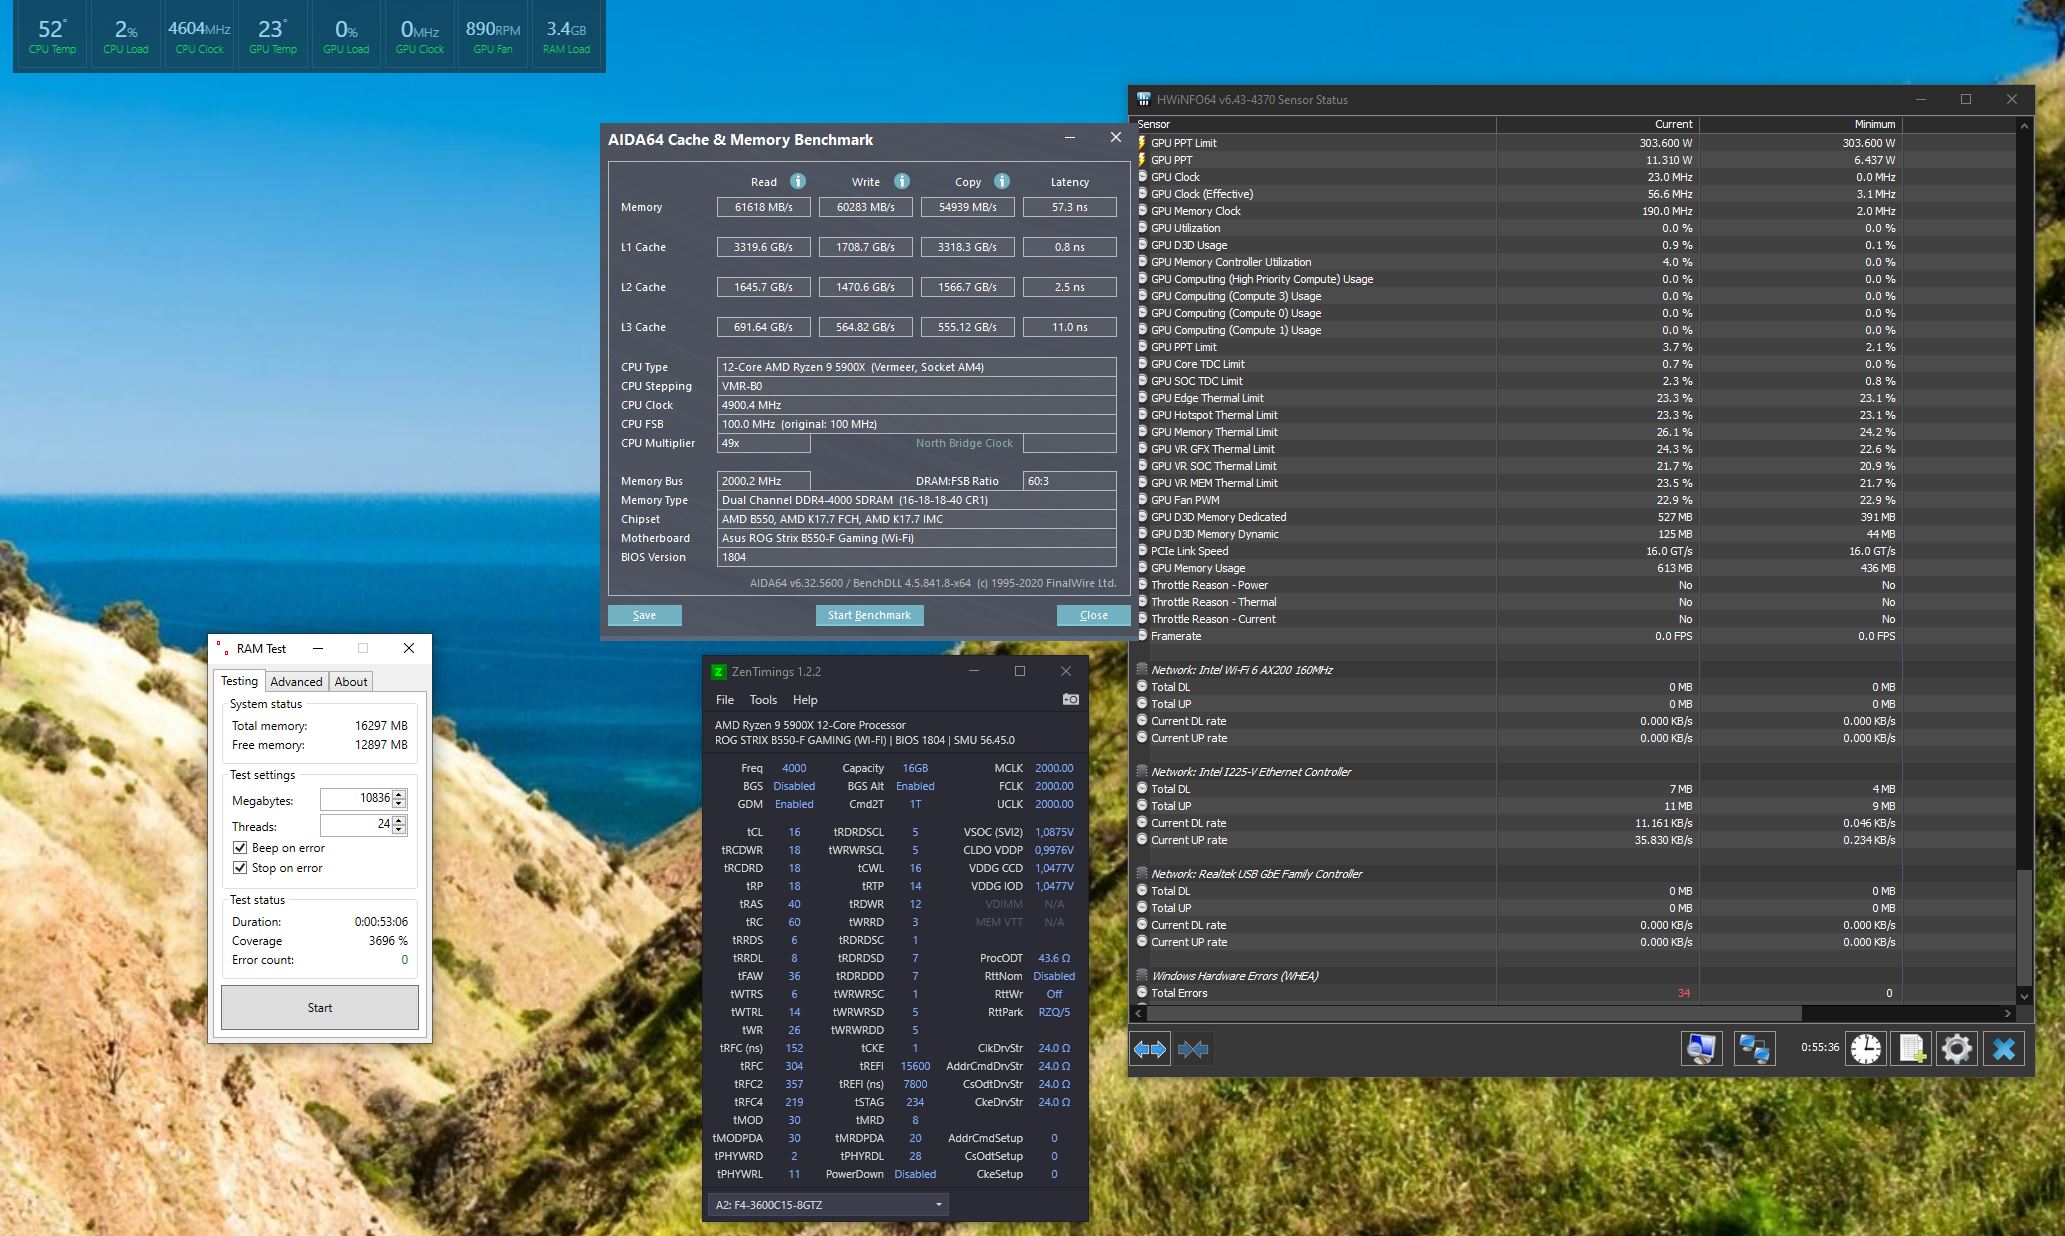This screenshot has width=2065, height=1236.
Task: Disable the Stop on error option
Action: click(x=240, y=867)
